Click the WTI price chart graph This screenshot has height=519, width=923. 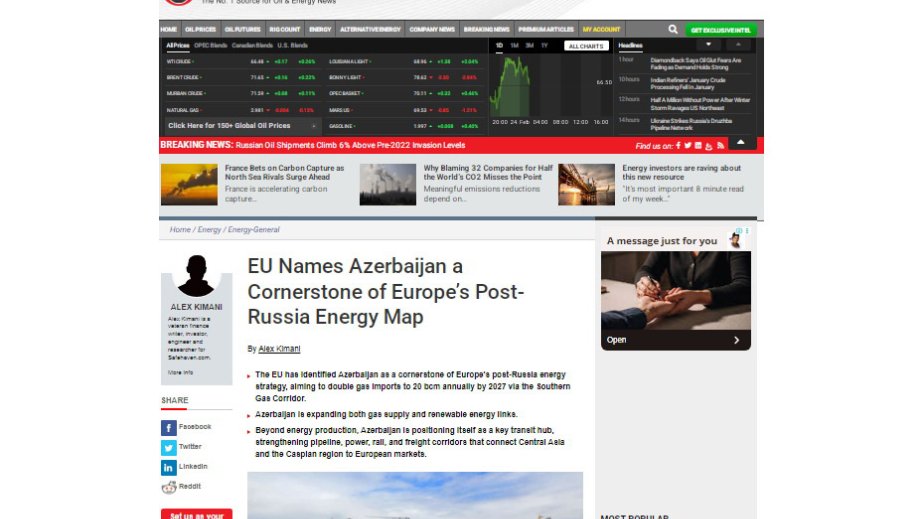pos(550,86)
